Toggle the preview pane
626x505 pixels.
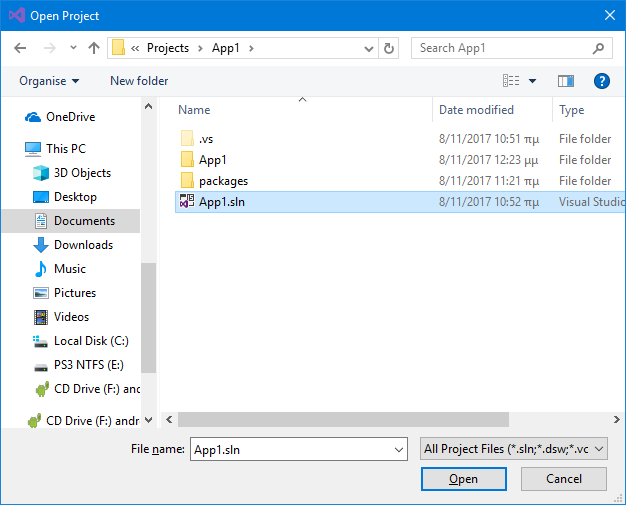click(x=566, y=81)
